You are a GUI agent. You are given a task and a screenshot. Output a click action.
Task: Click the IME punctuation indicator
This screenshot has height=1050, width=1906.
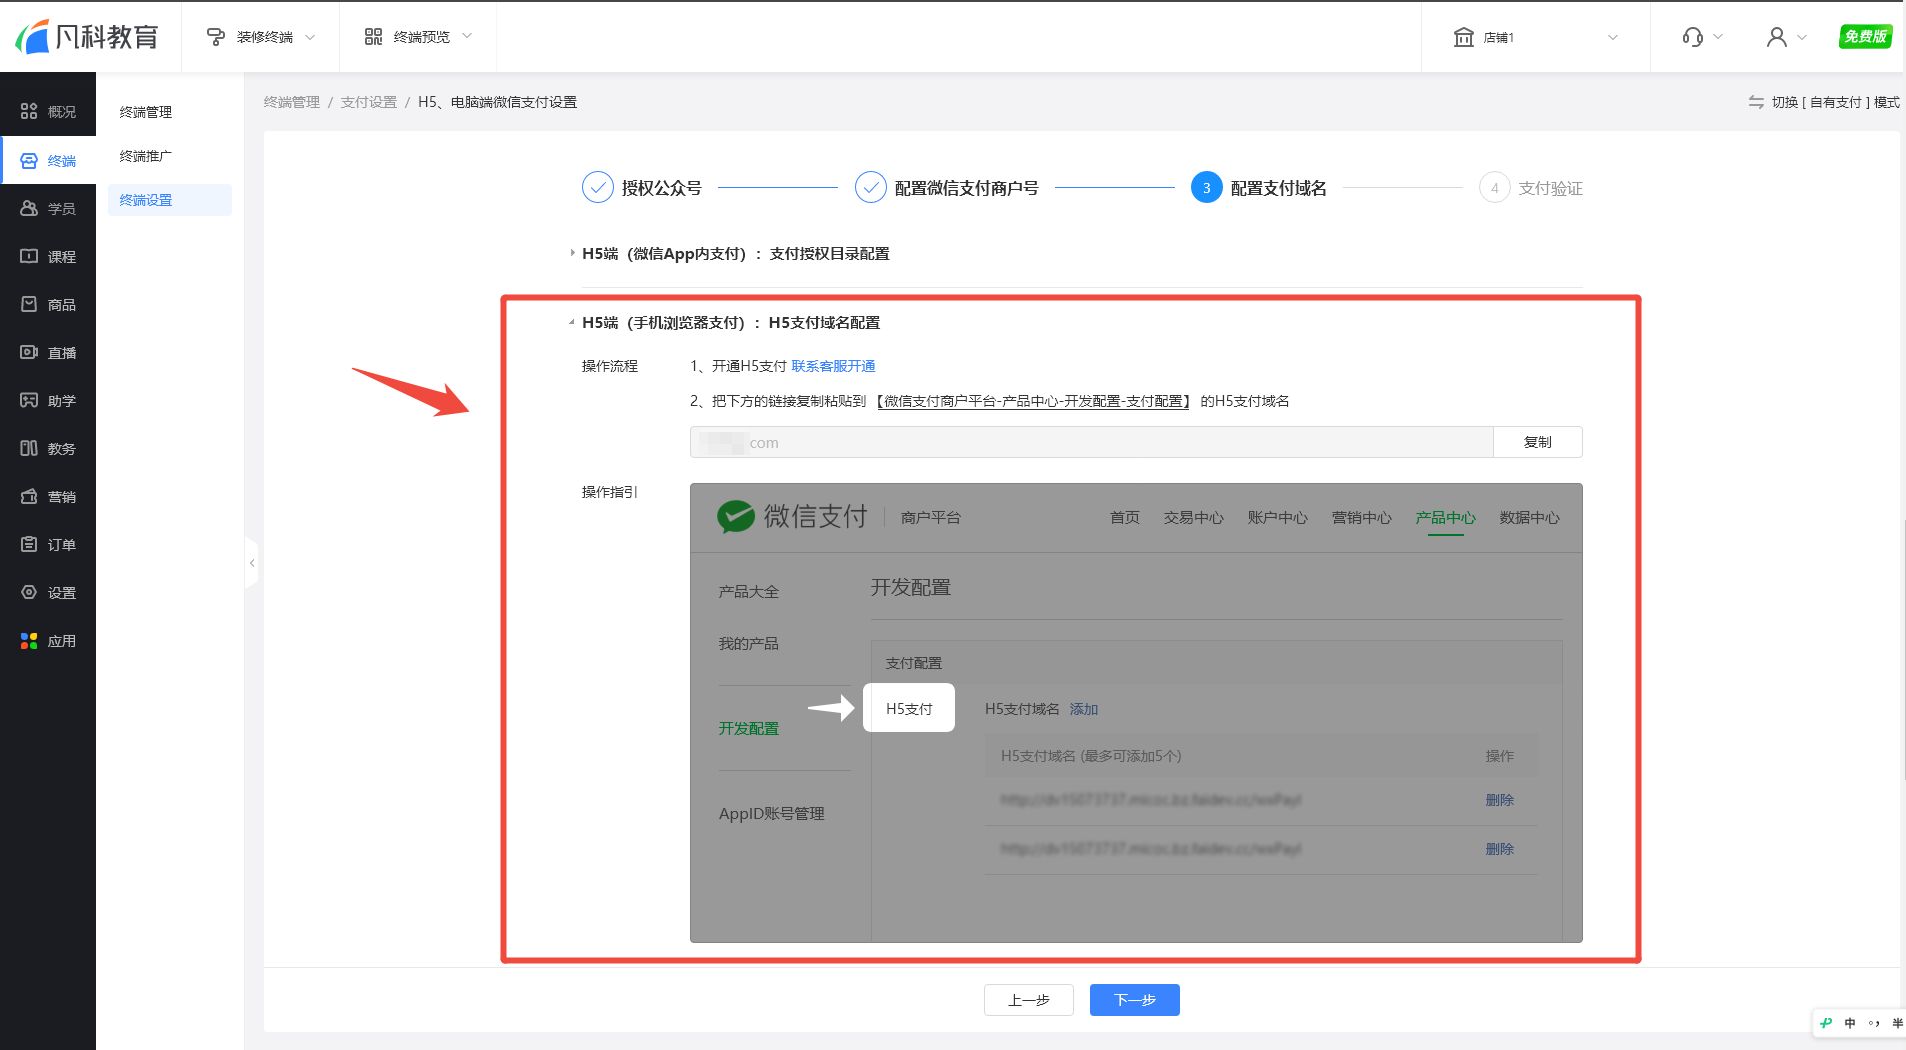tap(1874, 1023)
